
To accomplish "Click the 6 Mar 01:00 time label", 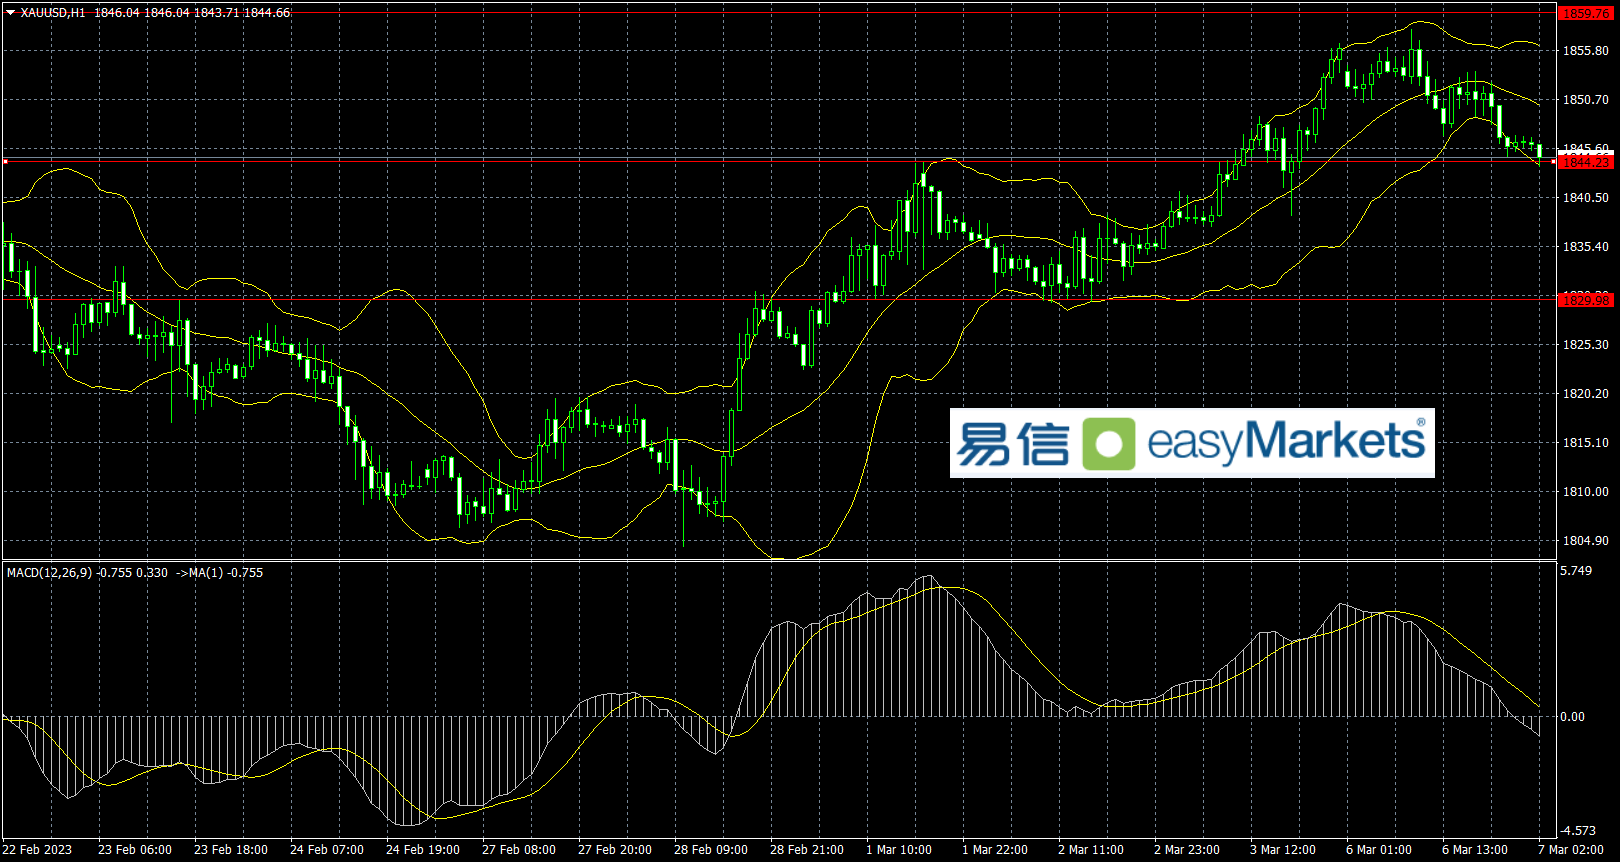I will pos(1379,850).
